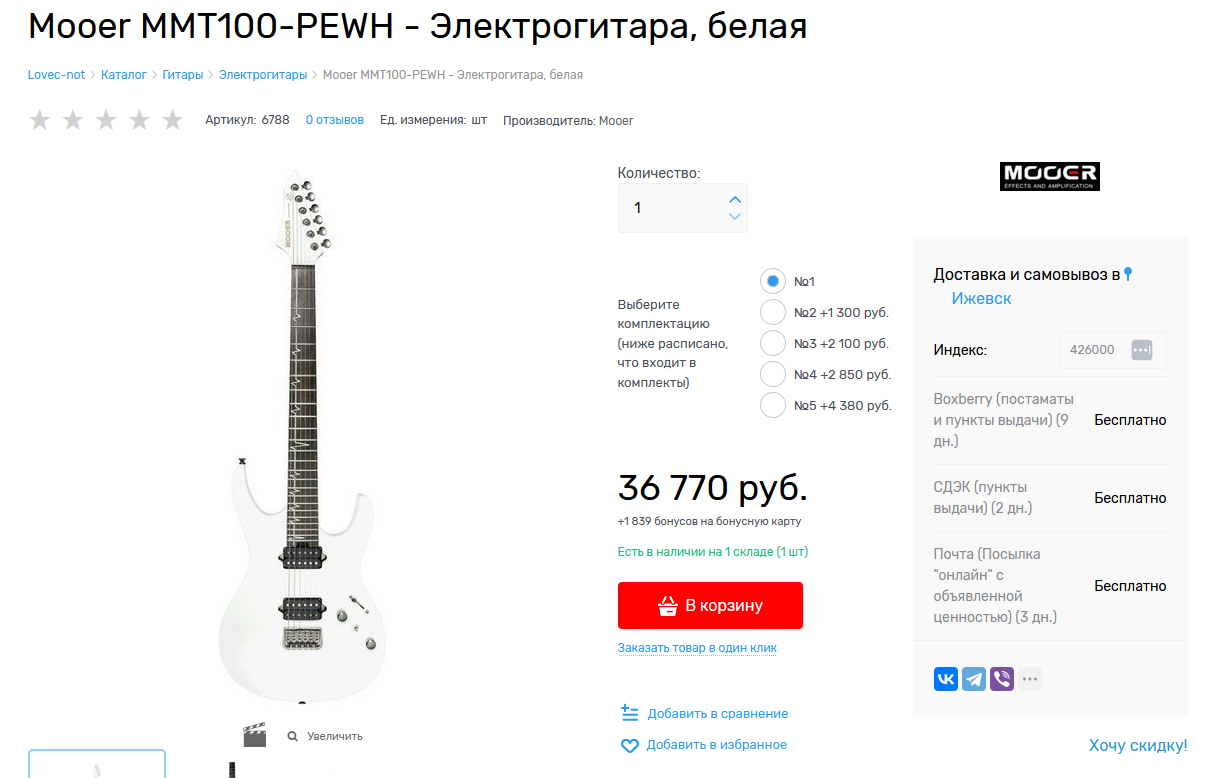Select configuration №2 +1 300 руб.
This screenshot has width=1210, height=778.
pyautogui.click(x=773, y=312)
